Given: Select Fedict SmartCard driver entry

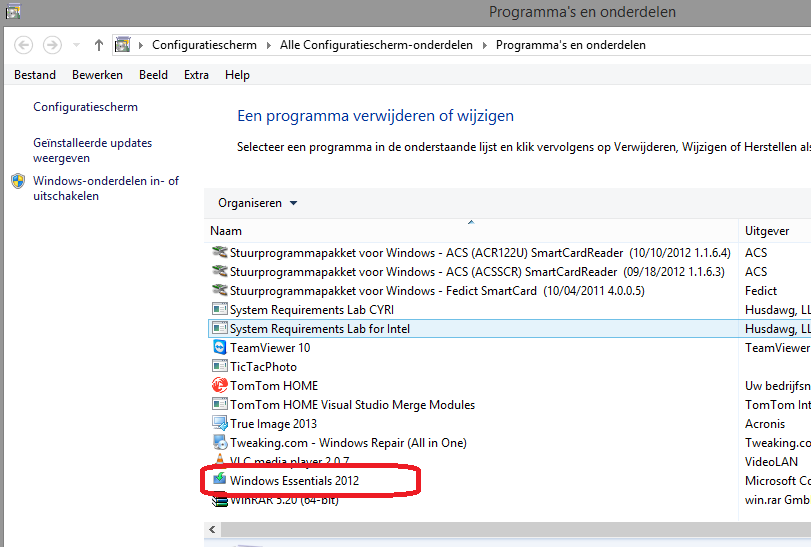Looking at the screenshot, I should pos(437,291).
